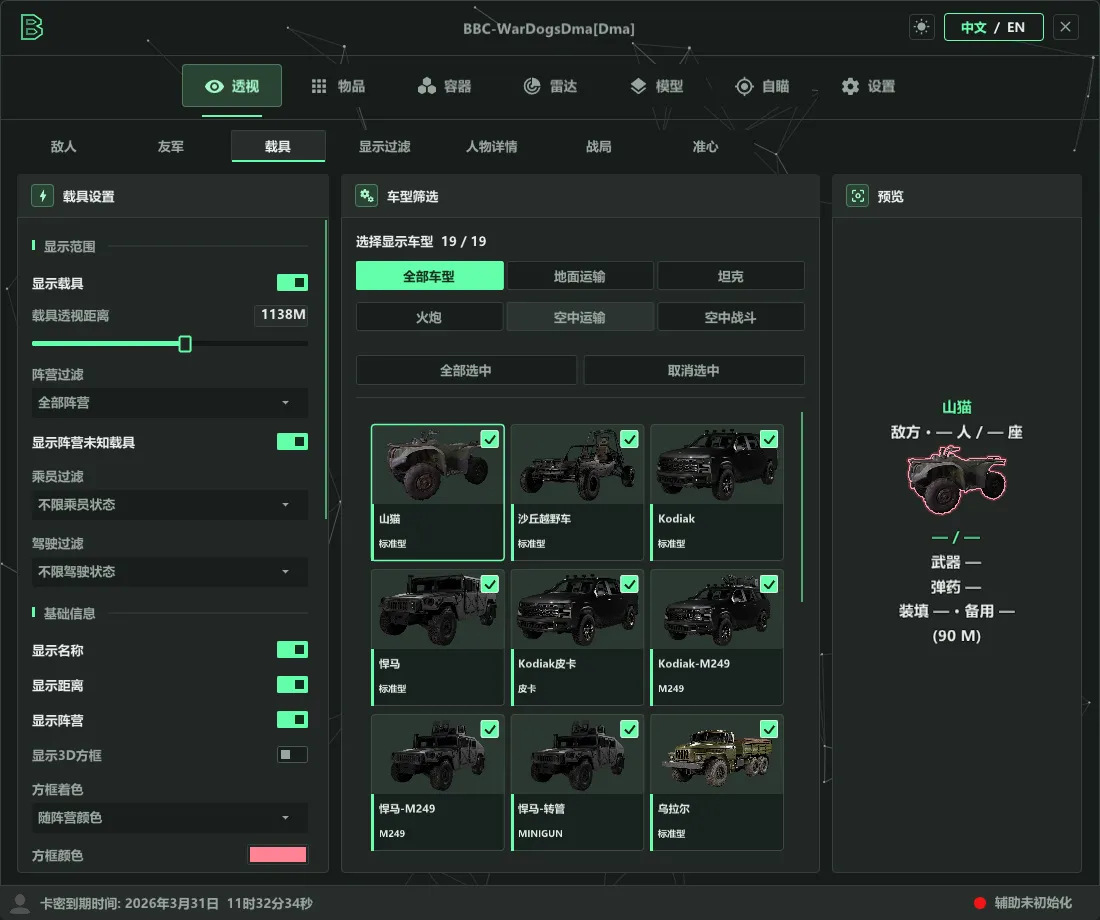Toggle the light/dark theme icon
Image resolution: width=1100 pixels, height=920 pixels.
(x=921, y=27)
